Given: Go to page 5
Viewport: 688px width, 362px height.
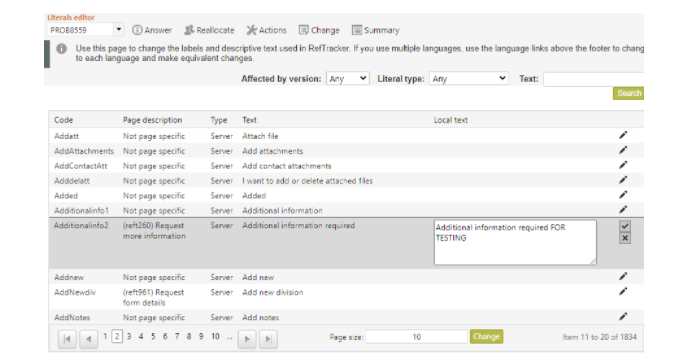Looking at the screenshot, I should click(153, 336).
